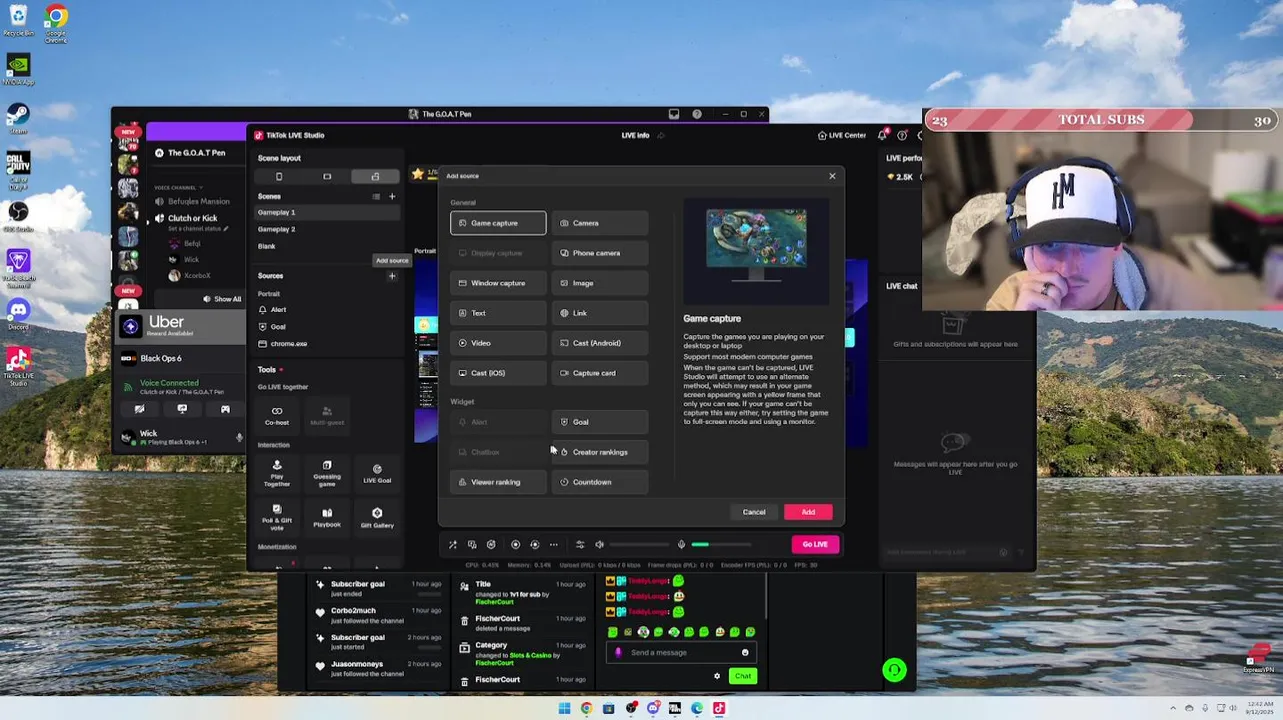The width and height of the screenshot is (1283, 720).
Task: Close the Add source dialog
Action: pyautogui.click(x=832, y=176)
